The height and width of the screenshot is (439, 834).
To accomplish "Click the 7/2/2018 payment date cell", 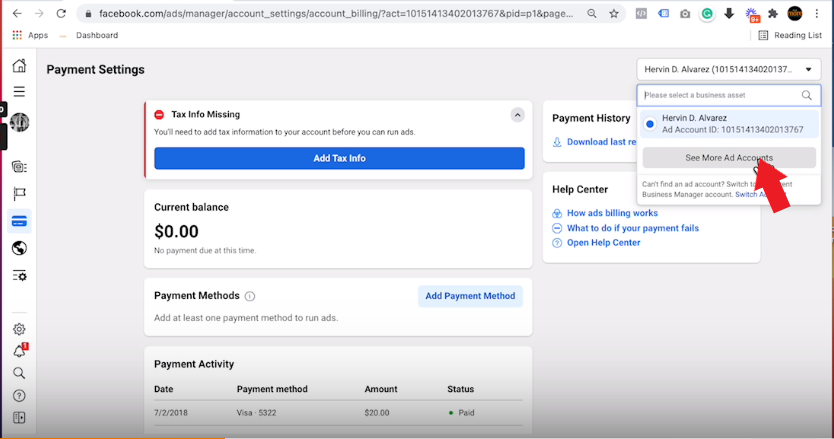I will (171, 413).
